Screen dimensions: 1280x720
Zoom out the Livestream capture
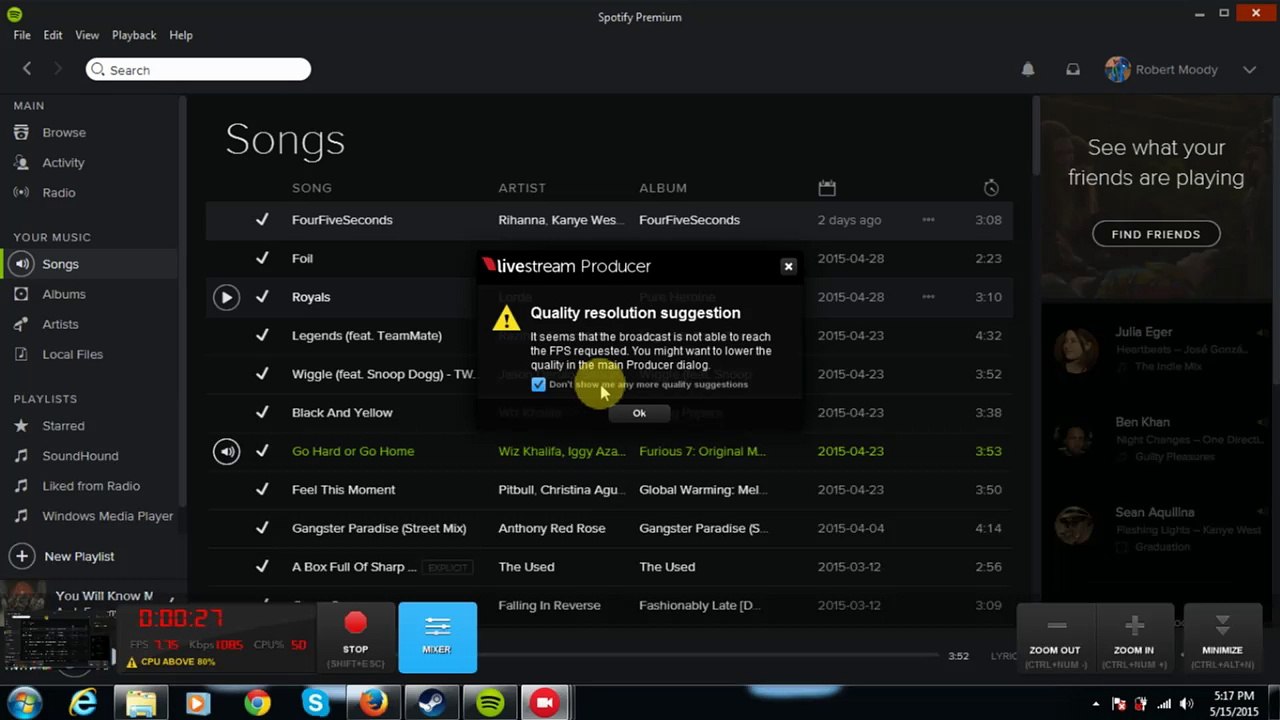1055,636
